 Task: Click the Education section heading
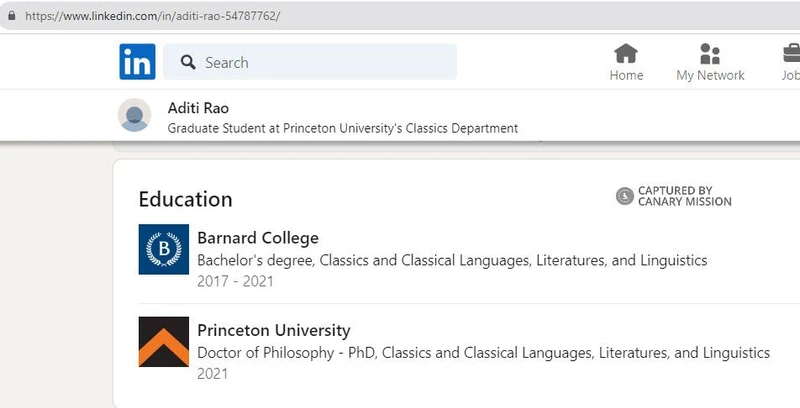(x=185, y=199)
